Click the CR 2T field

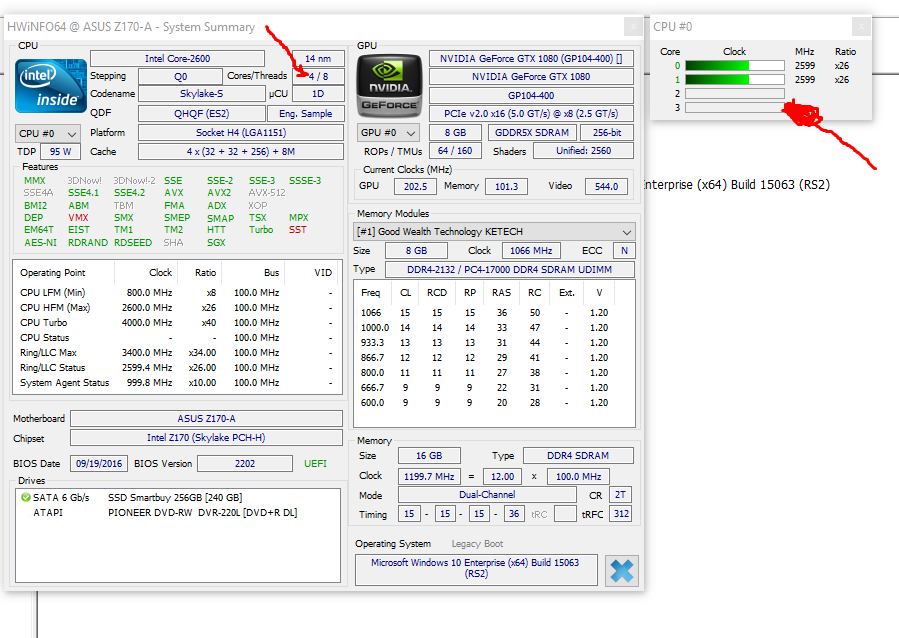pyautogui.click(x=620, y=495)
